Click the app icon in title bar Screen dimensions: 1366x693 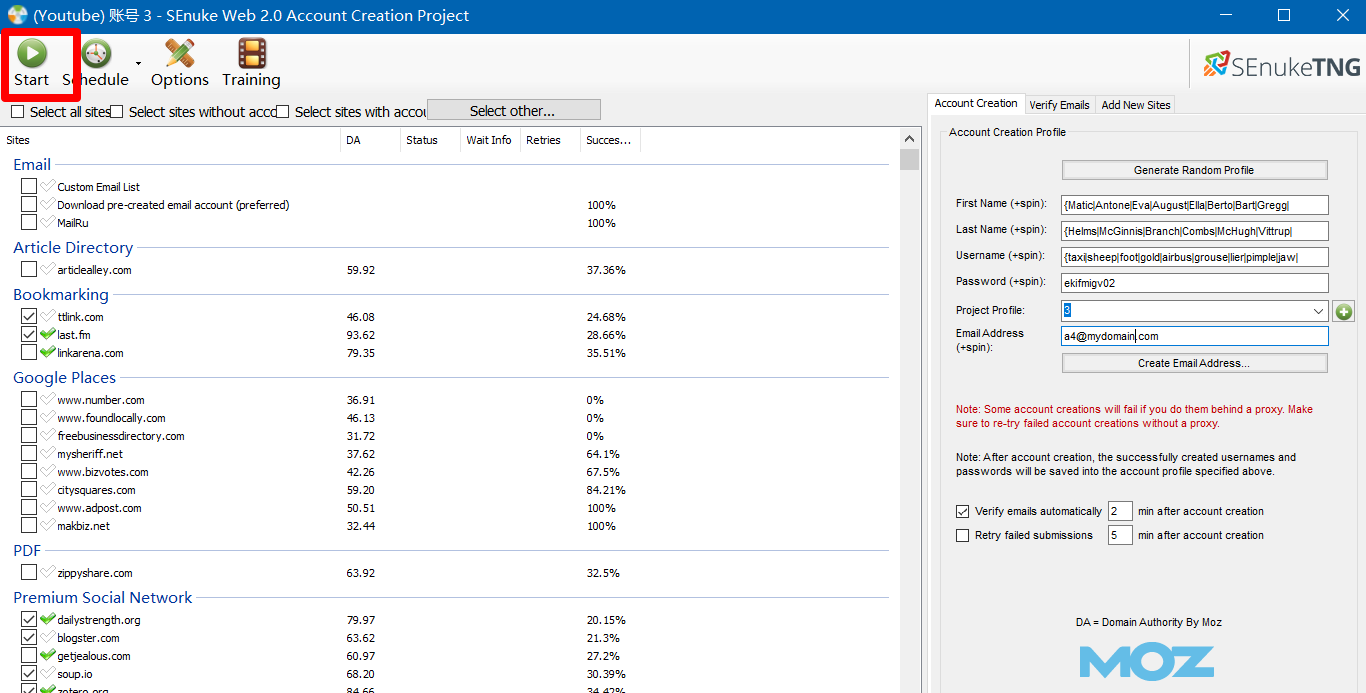tap(17, 15)
